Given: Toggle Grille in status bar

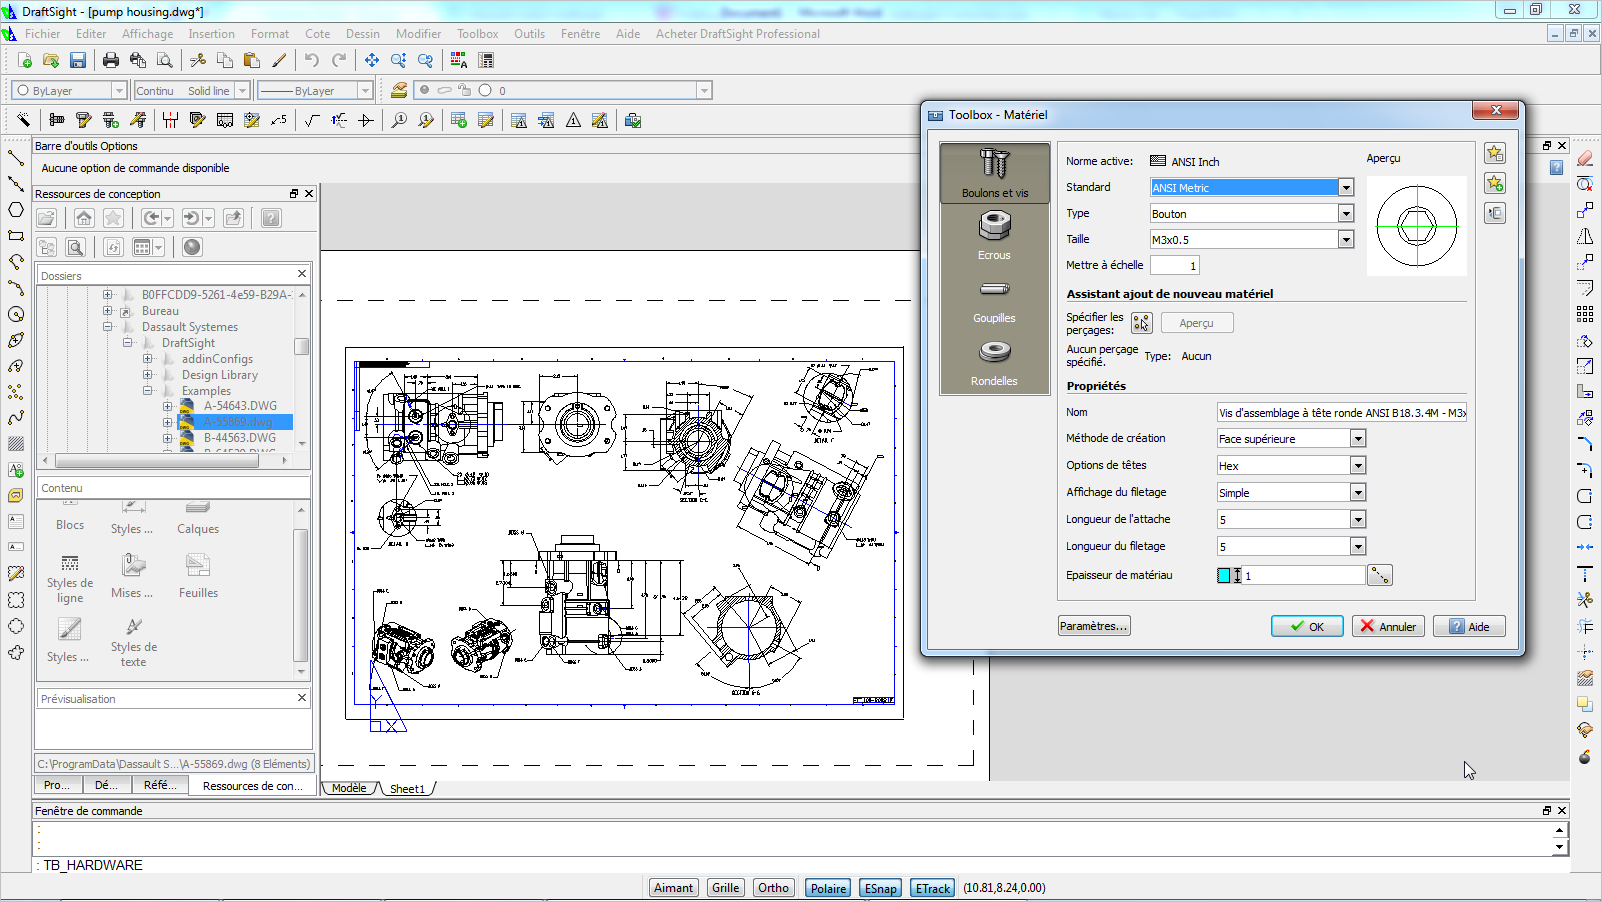Looking at the screenshot, I should pos(726,888).
